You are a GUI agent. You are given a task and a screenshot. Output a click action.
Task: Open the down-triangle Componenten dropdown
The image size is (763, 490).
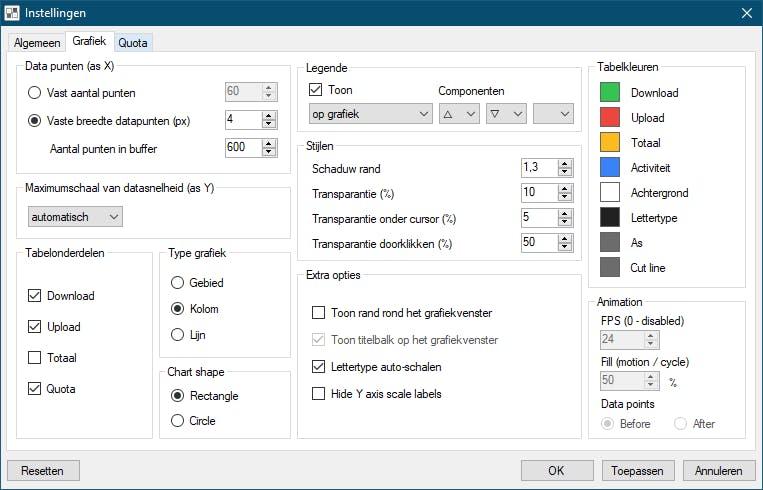[x=506, y=114]
